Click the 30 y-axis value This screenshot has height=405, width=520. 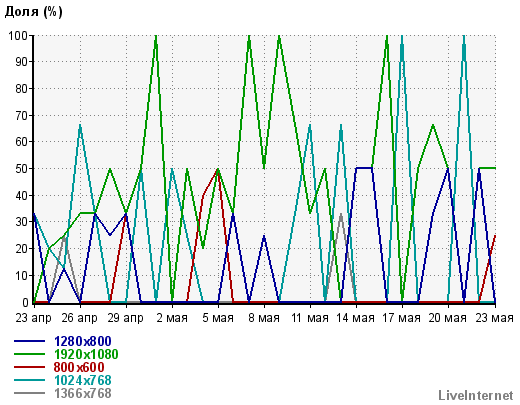[22, 222]
